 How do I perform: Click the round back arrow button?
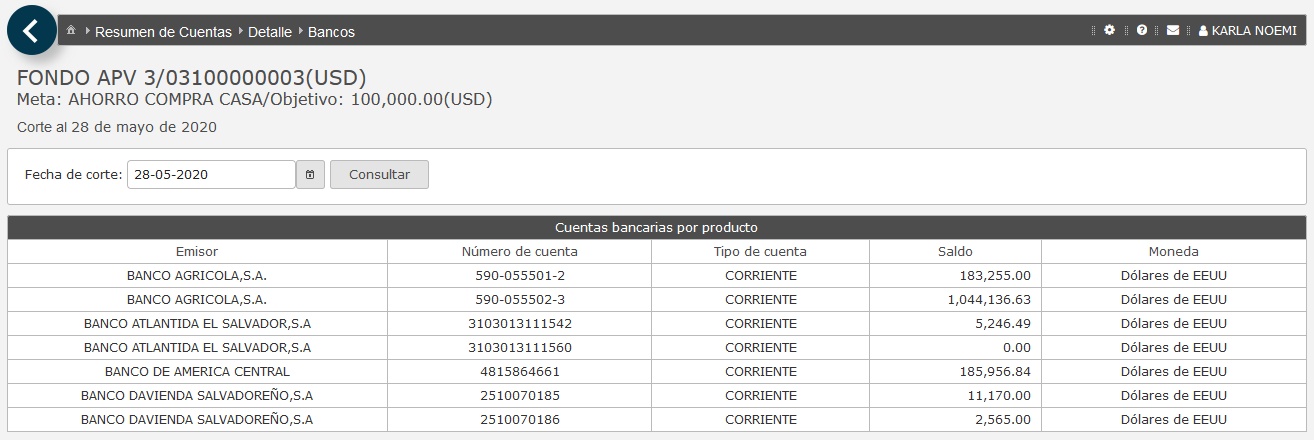(32, 30)
